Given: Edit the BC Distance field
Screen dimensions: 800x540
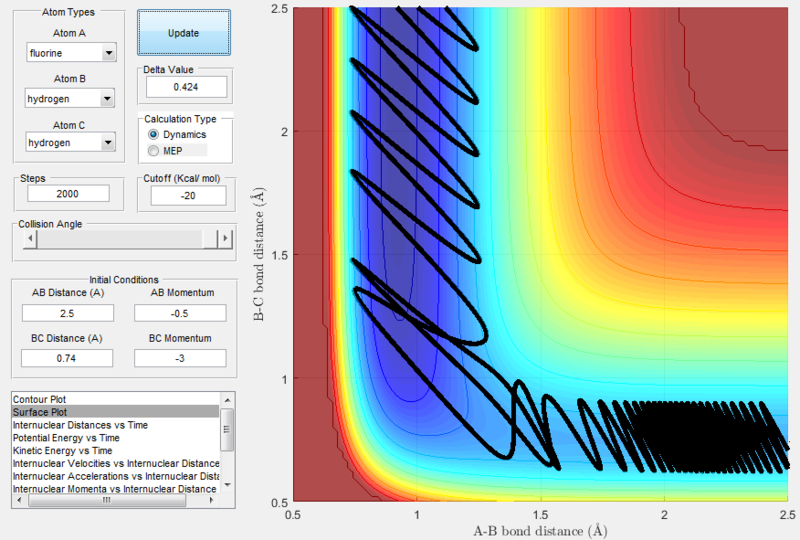Looking at the screenshot, I should tap(67, 358).
